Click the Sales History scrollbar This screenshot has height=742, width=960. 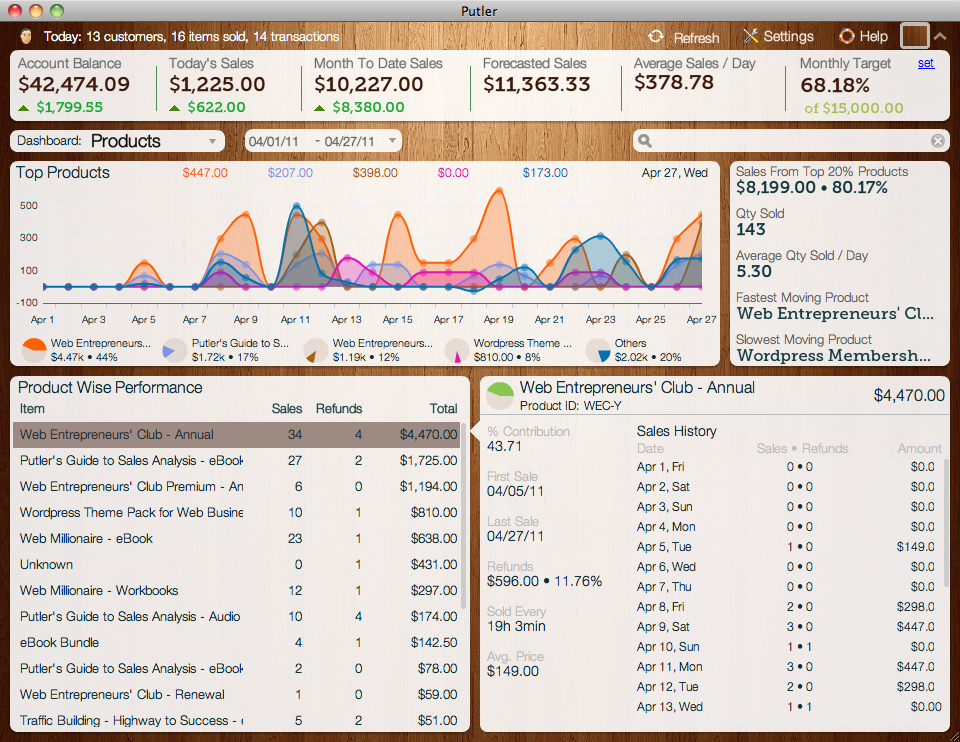pyautogui.click(x=943, y=520)
